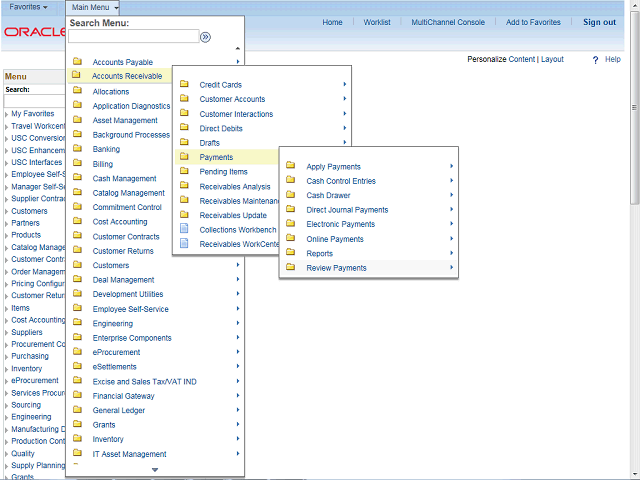
Task: Click the General Ledger folder icon
Action: [77, 410]
